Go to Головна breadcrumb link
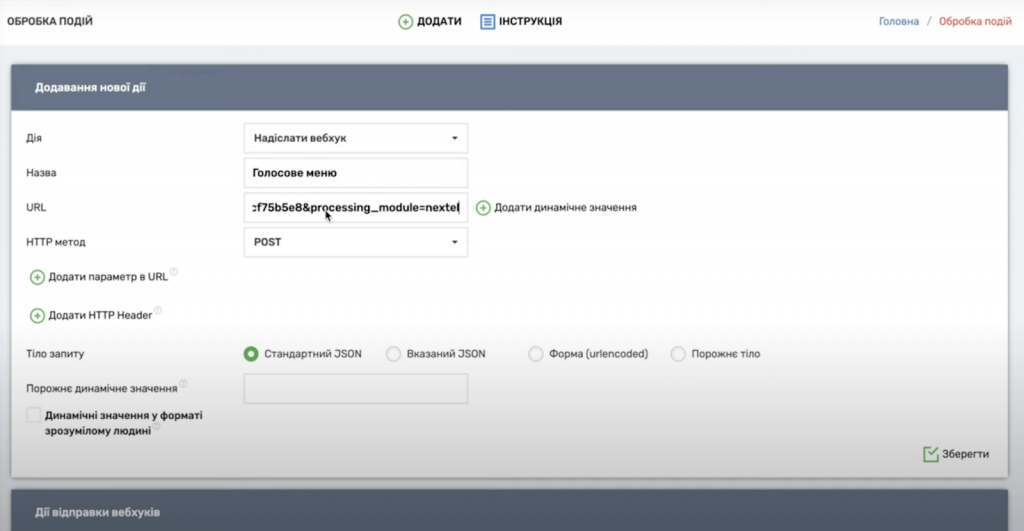The height and width of the screenshot is (531, 1024). [898, 21]
